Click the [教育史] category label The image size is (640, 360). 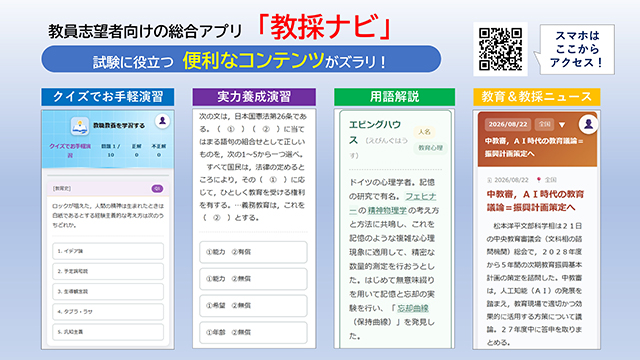62,189
